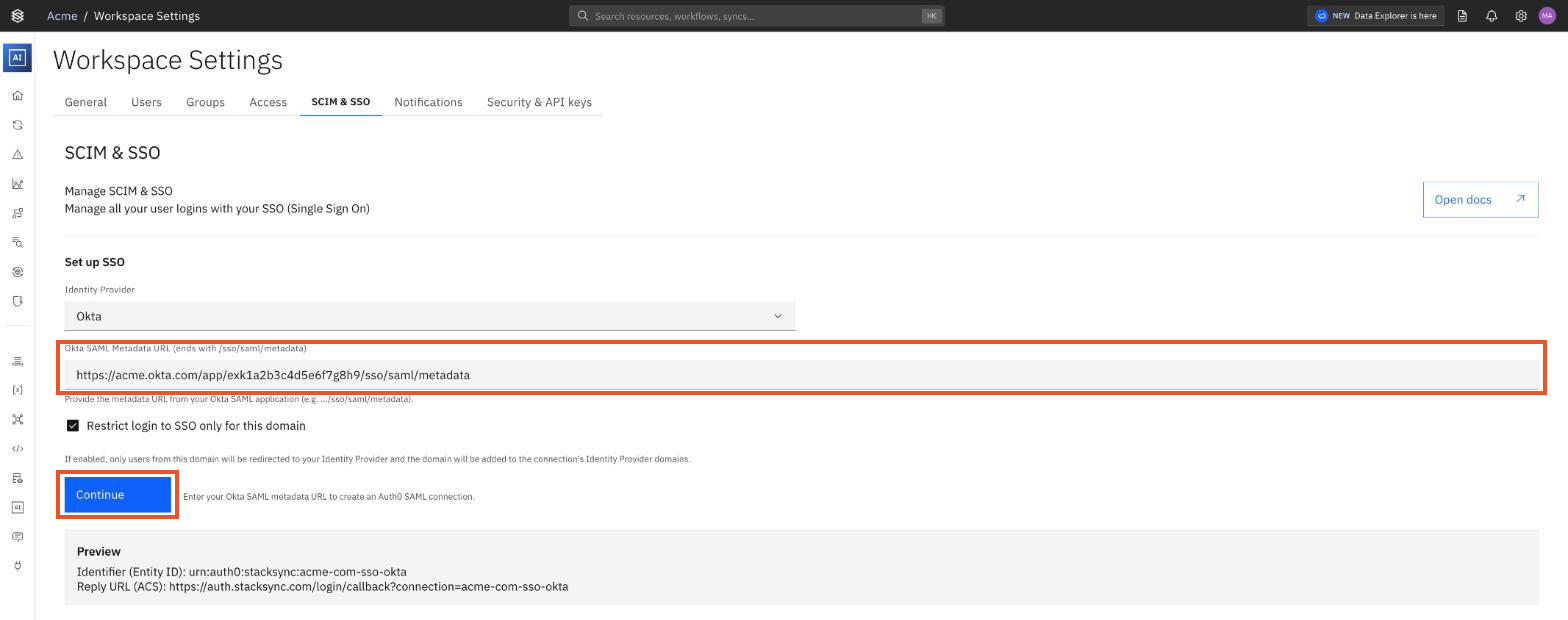Open the network connections sidebar icon

click(x=17, y=420)
